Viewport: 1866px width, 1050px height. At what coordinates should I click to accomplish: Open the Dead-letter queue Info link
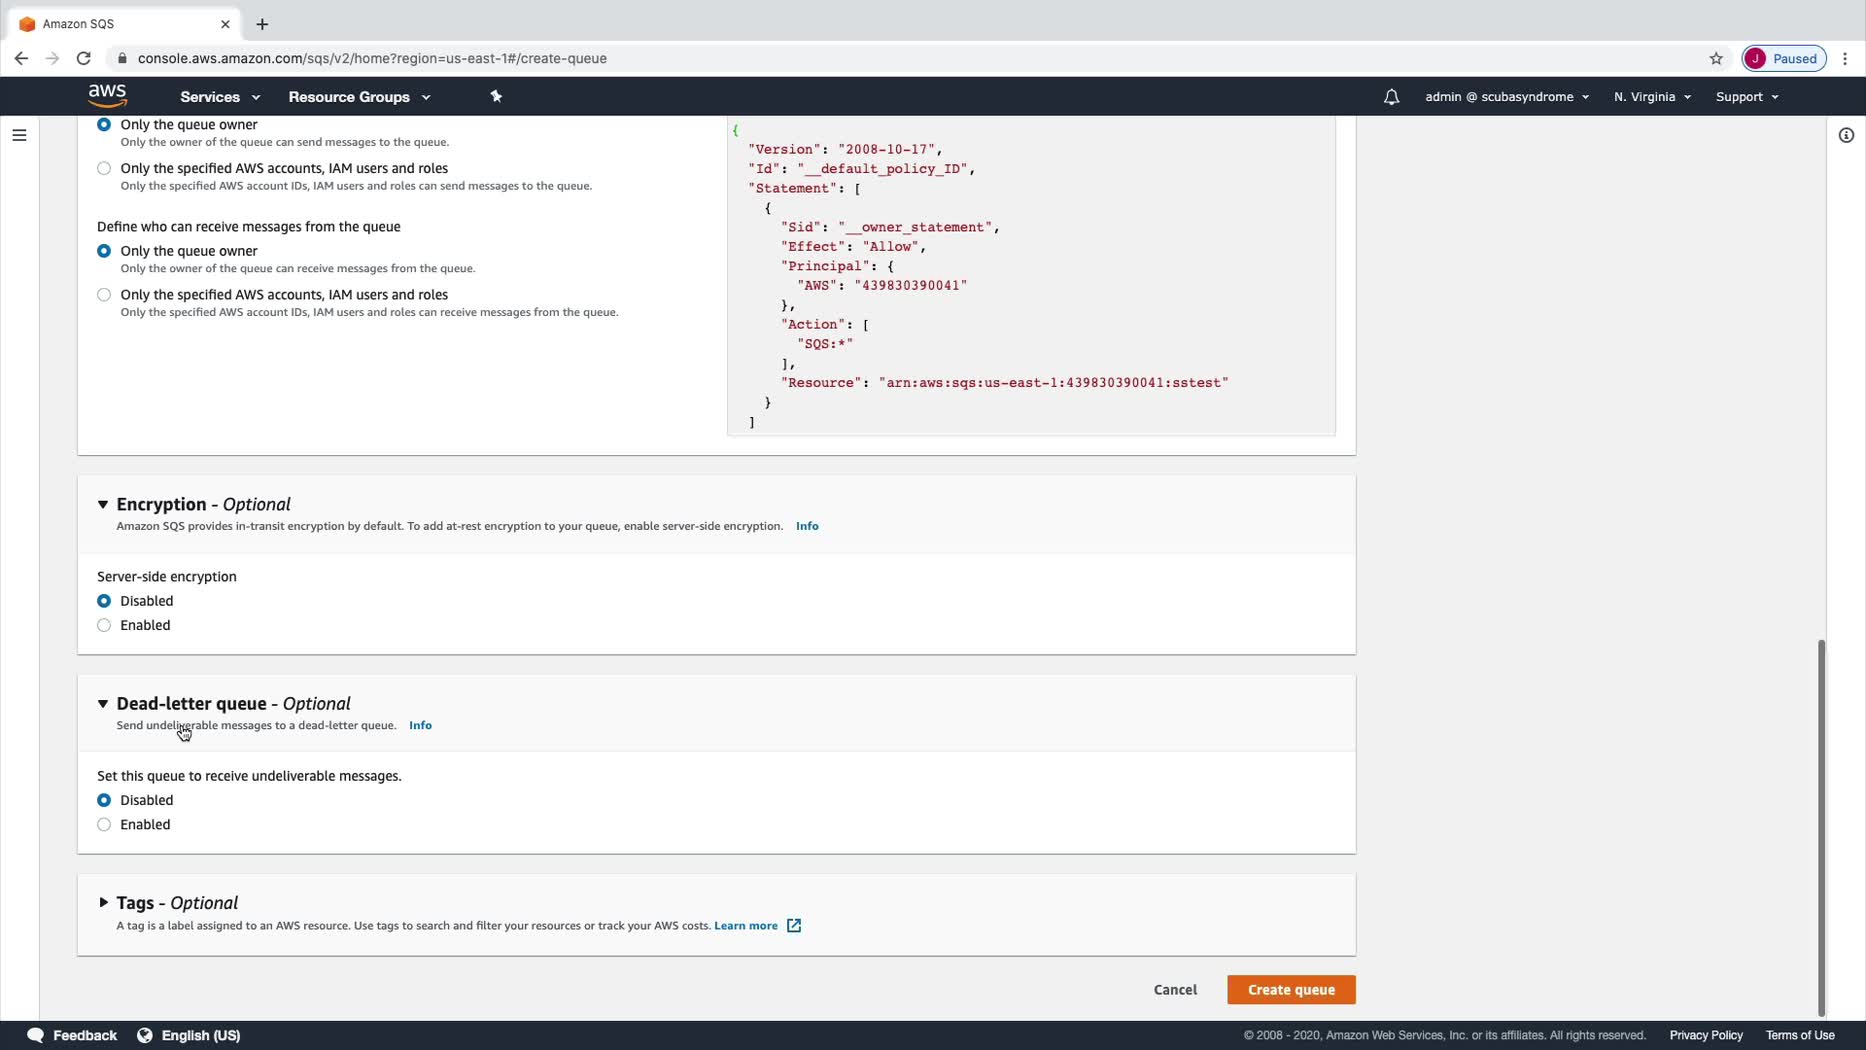(420, 725)
